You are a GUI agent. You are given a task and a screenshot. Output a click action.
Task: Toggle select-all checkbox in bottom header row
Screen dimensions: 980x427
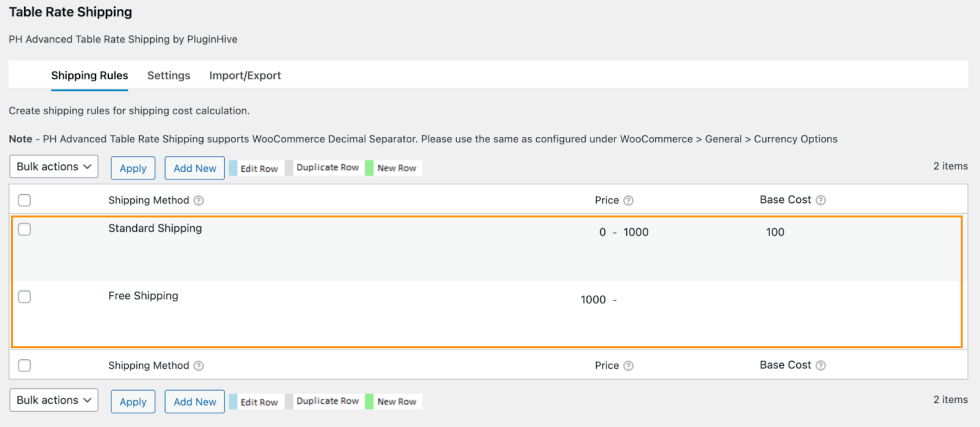pyautogui.click(x=25, y=366)
